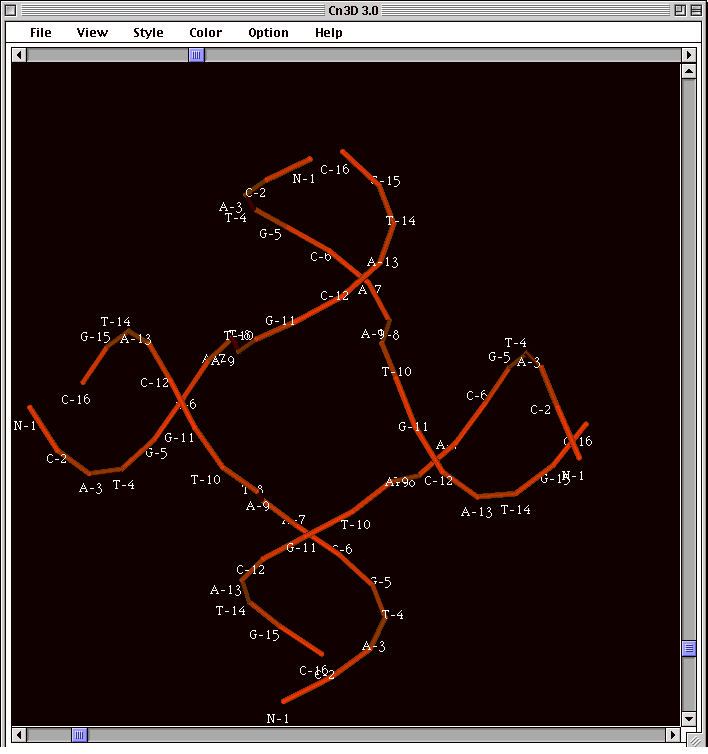The height and width of the screenshot is (754, 708).
Task: Click the A-13 label in the left strand
Action: click(x=136, y=339)
